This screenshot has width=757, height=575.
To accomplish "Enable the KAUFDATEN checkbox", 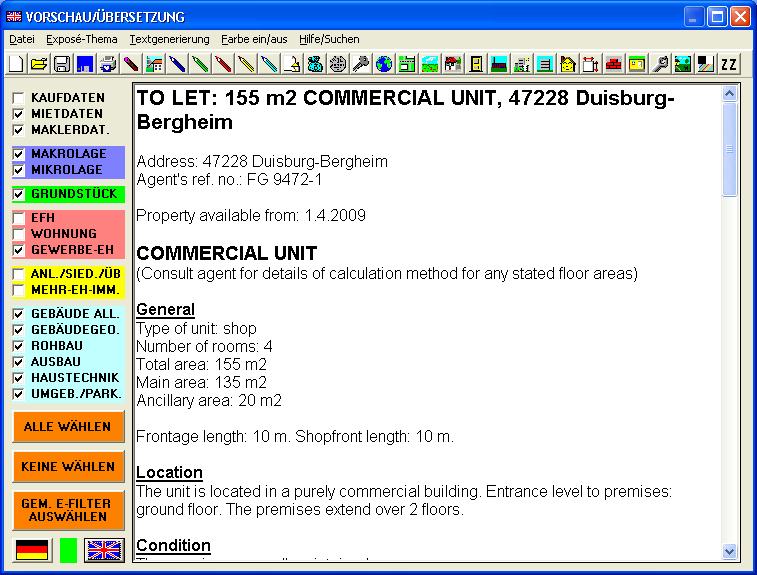I will click(18, 98).
